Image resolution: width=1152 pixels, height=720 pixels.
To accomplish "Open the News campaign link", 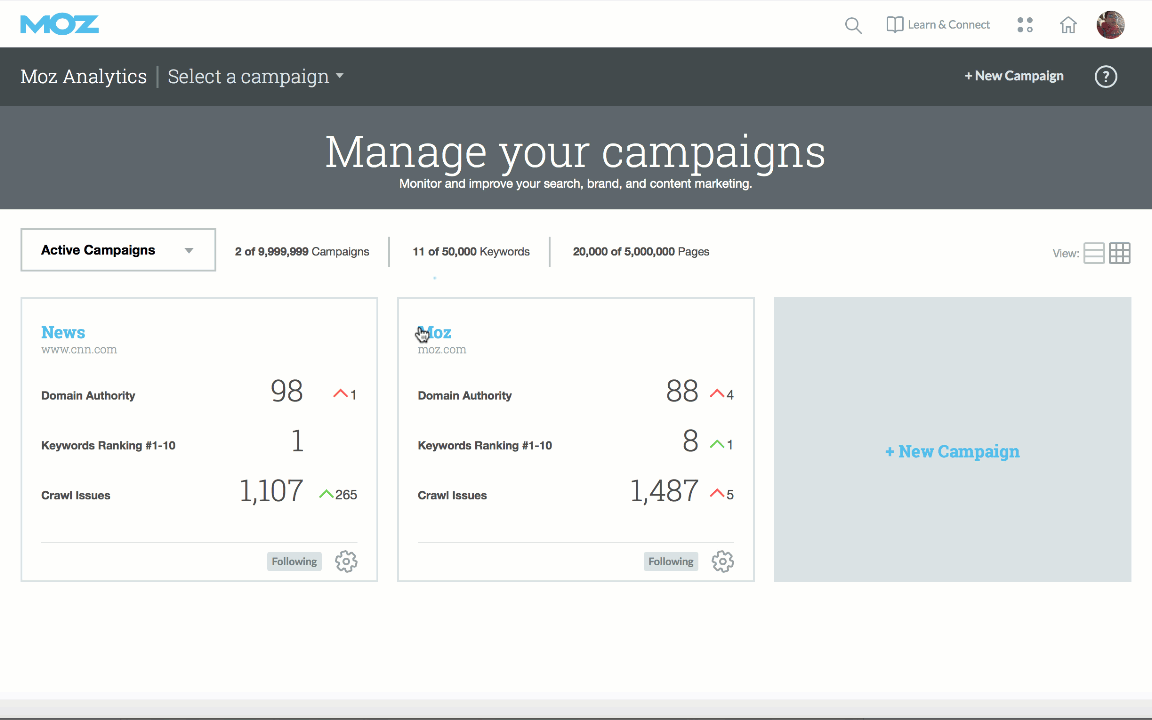I will tap(63, 332).
